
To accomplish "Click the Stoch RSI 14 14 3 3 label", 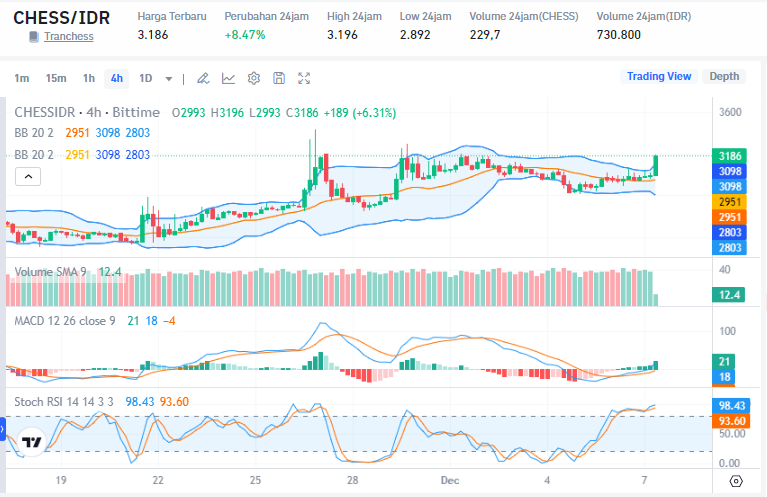I will click(x=64, y=402).
